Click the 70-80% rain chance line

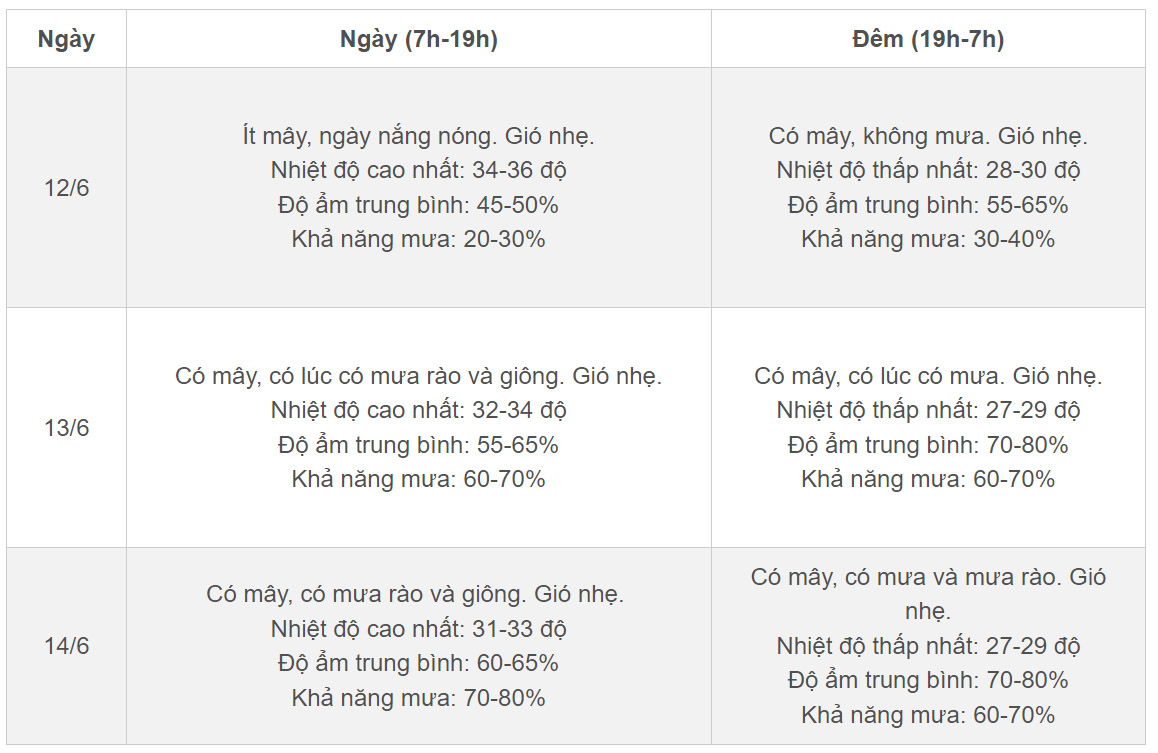418,698
